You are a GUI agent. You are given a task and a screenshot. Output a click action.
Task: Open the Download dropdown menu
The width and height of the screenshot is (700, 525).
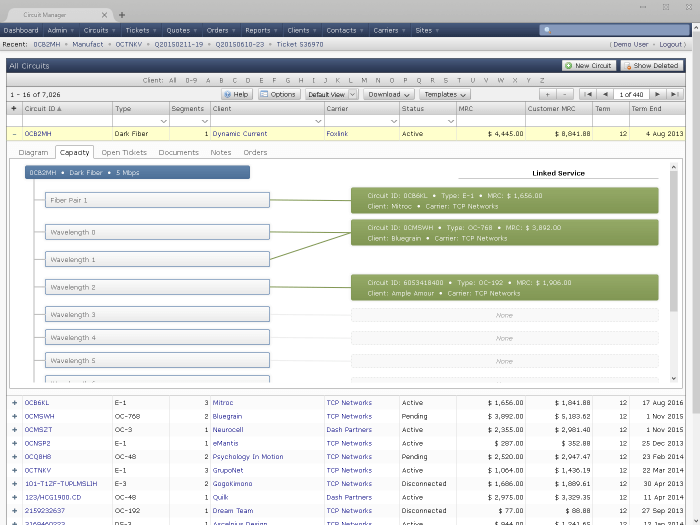click(x=388, y=94)
